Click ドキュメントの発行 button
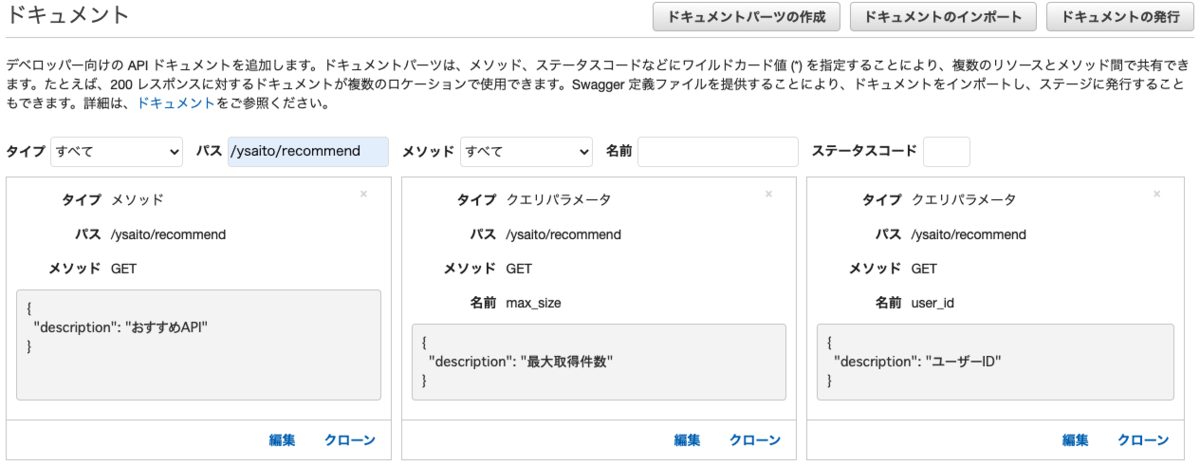1200x466 pixels. (x=1120, y=17)
